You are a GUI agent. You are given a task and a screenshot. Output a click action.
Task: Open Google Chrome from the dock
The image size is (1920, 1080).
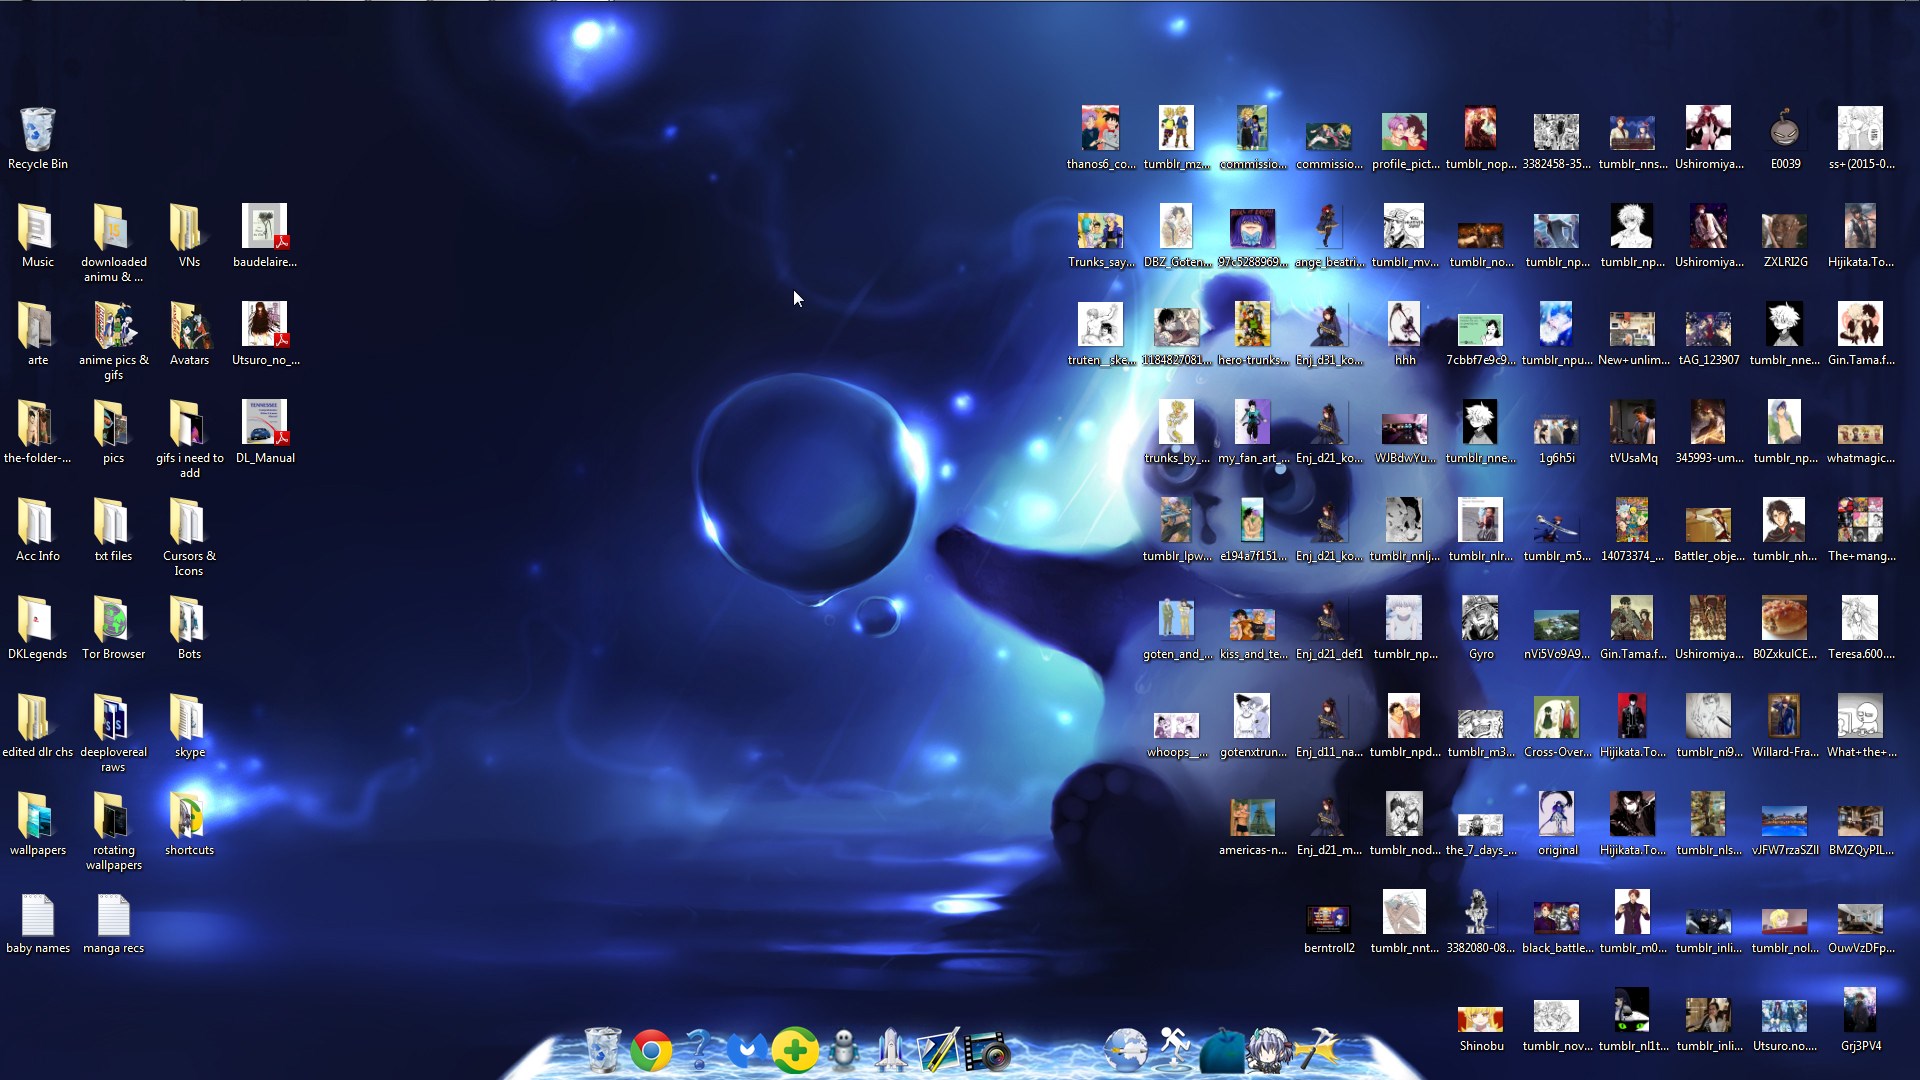coord(651,1050)
